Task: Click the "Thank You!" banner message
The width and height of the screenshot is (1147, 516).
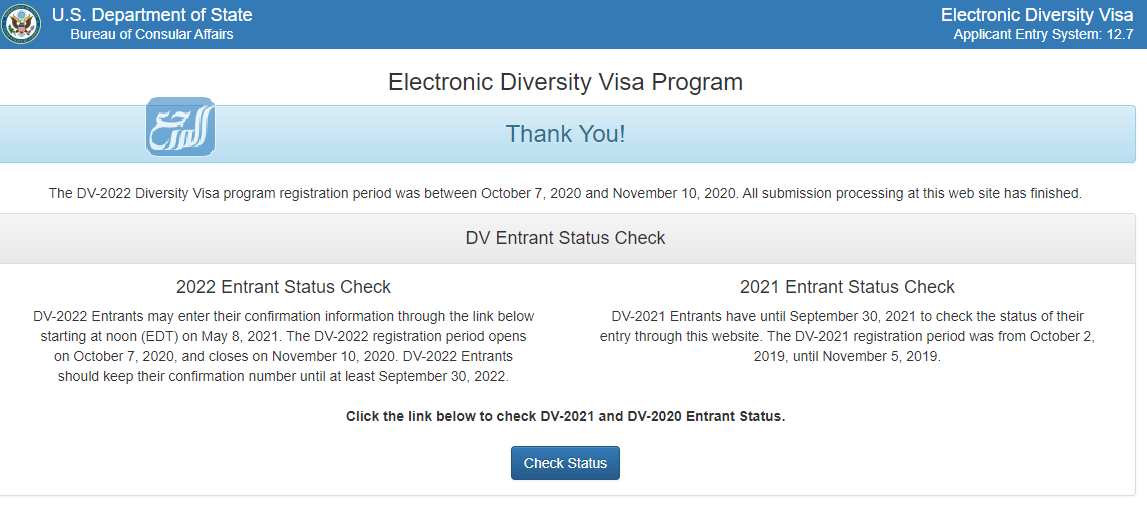Action: click(565, 134)
